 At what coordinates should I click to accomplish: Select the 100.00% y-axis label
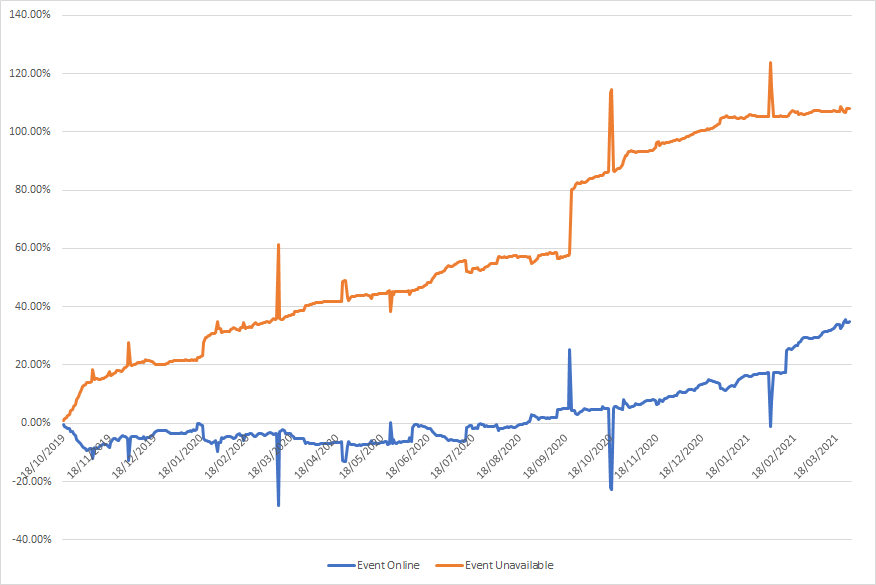[31, 132]
